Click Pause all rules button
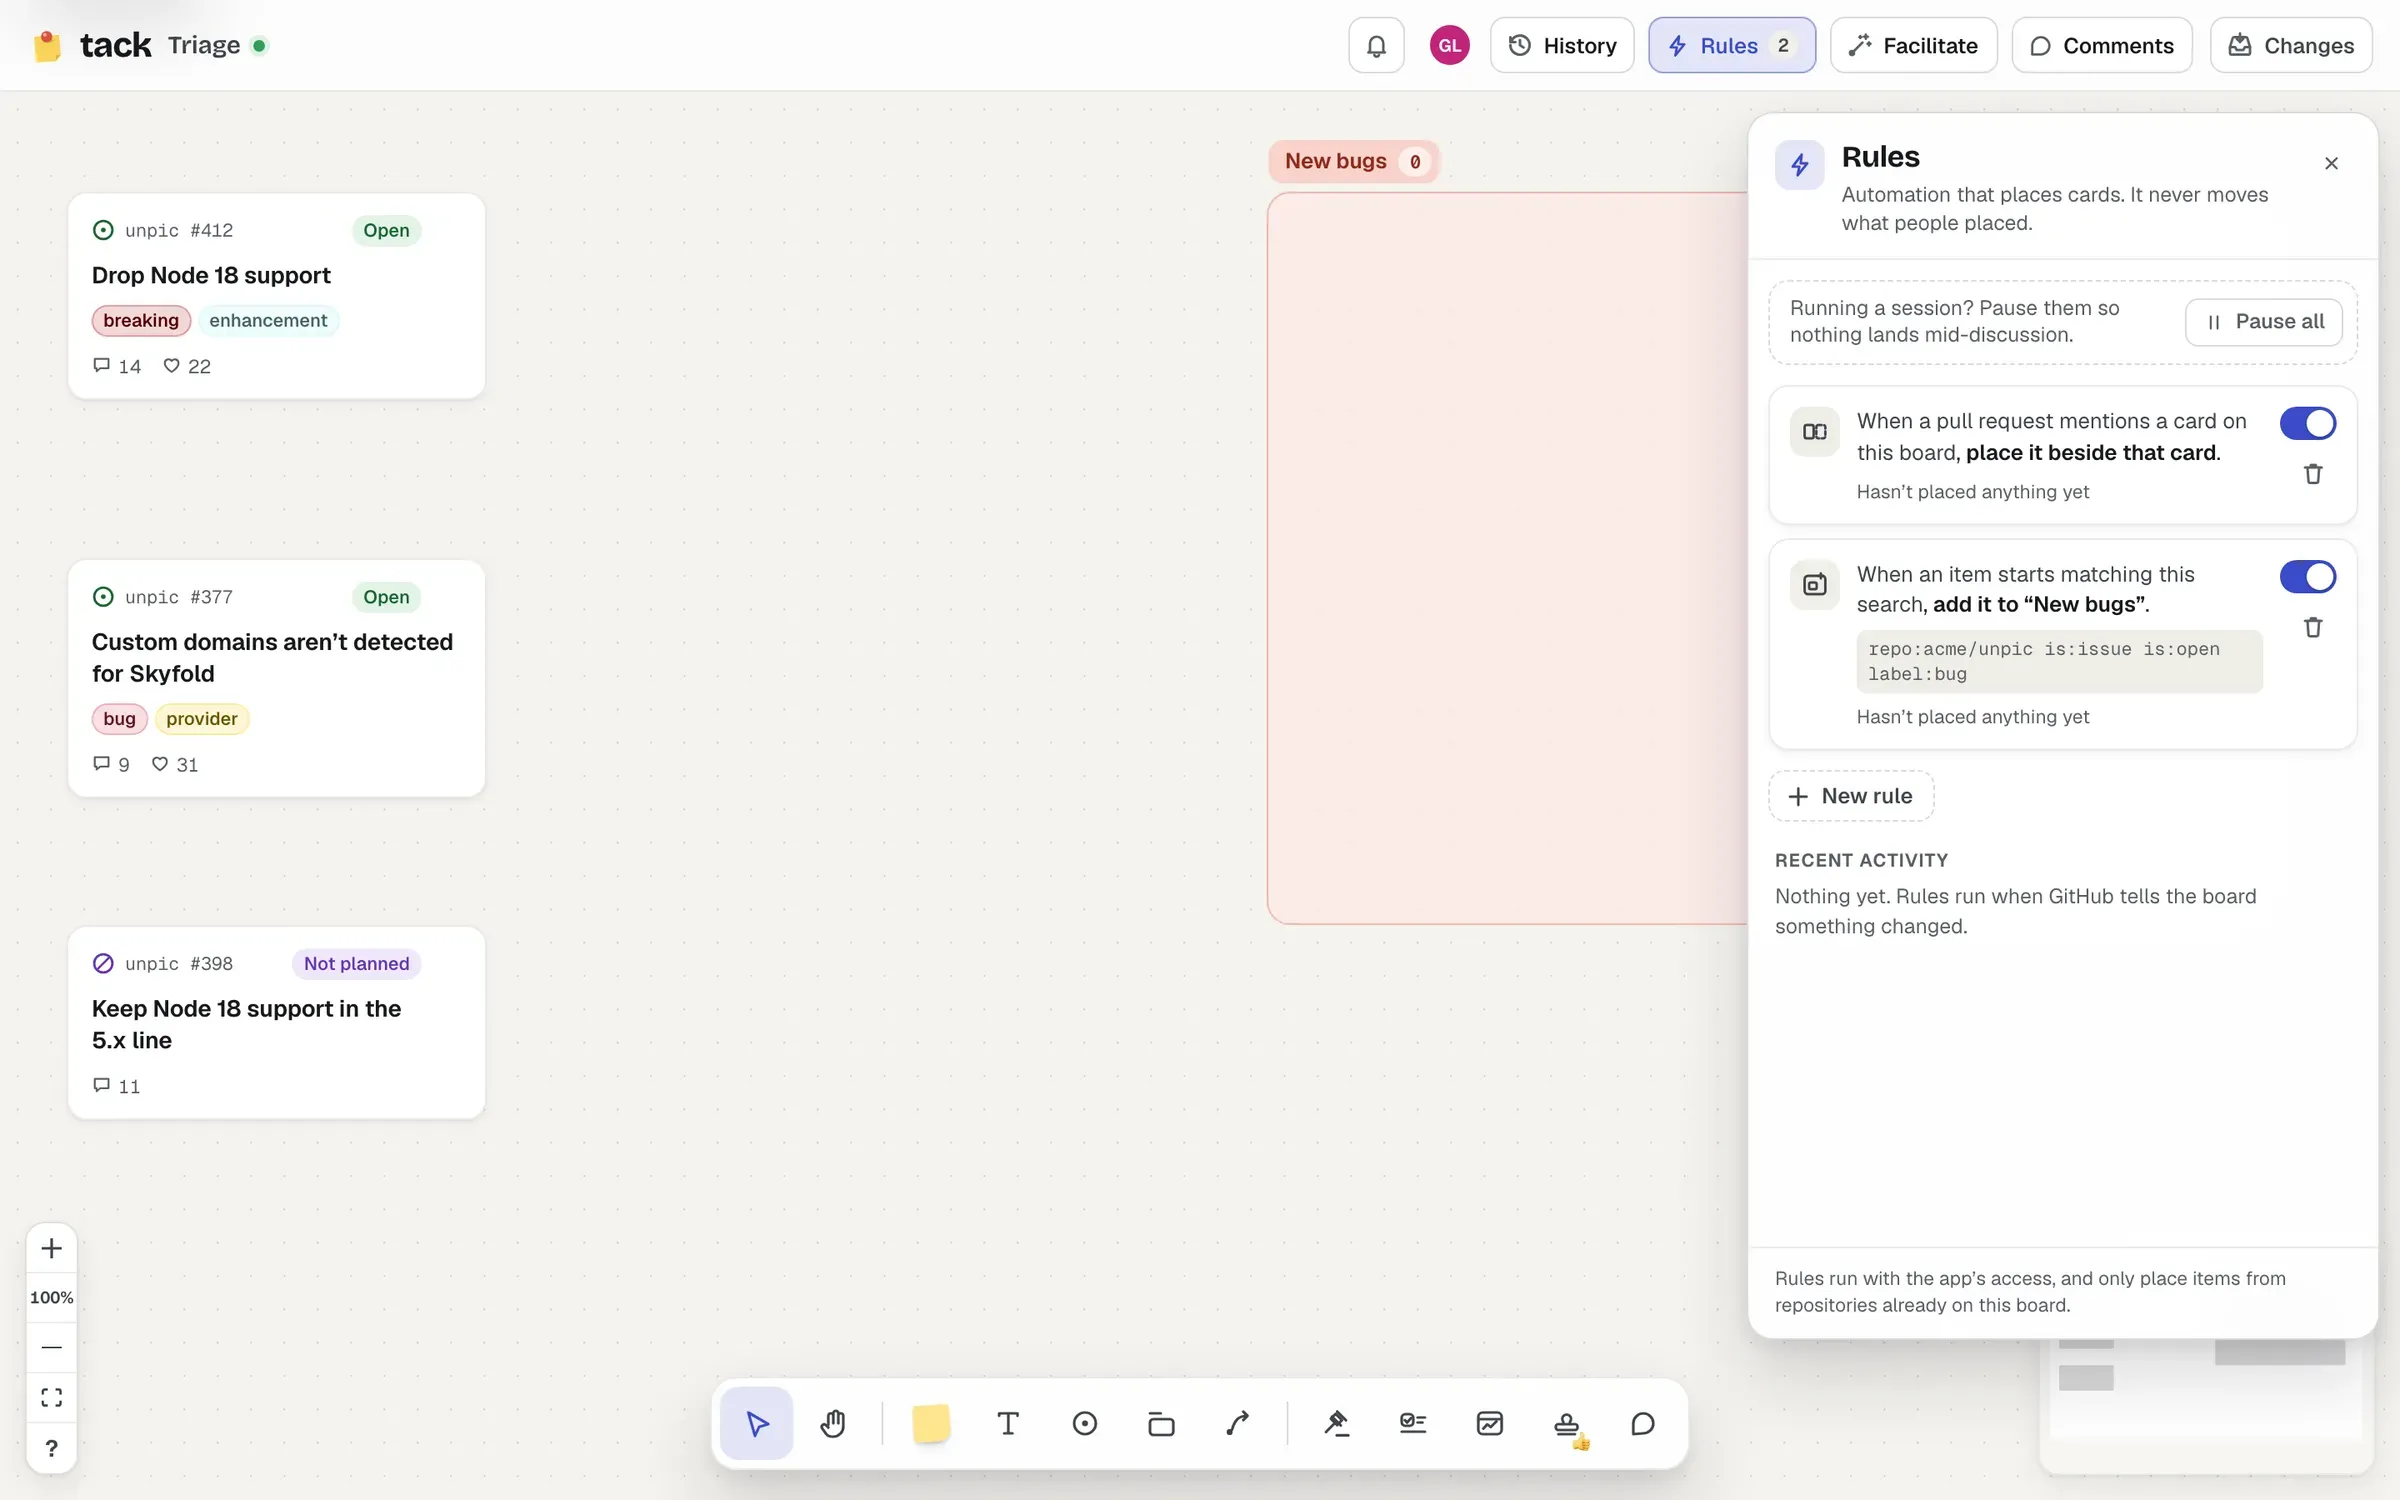 click(x=2264, y=322)
